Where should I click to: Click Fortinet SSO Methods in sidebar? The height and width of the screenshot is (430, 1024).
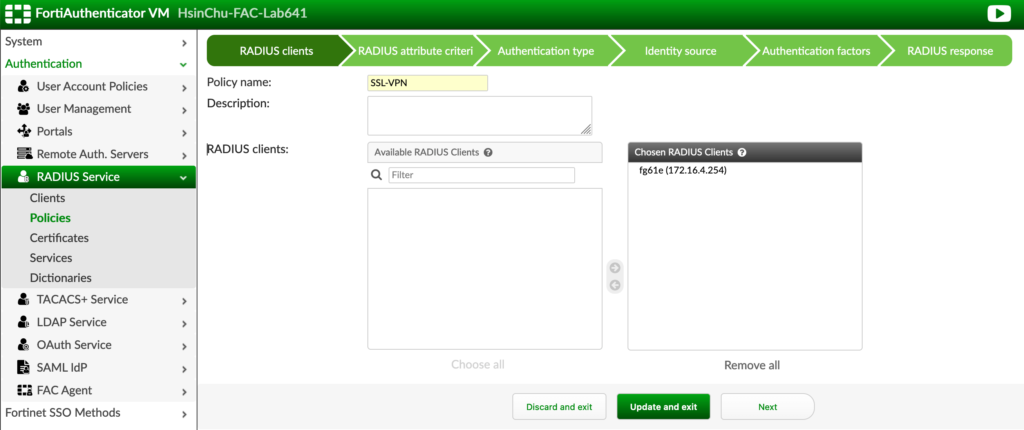point(63,413)
